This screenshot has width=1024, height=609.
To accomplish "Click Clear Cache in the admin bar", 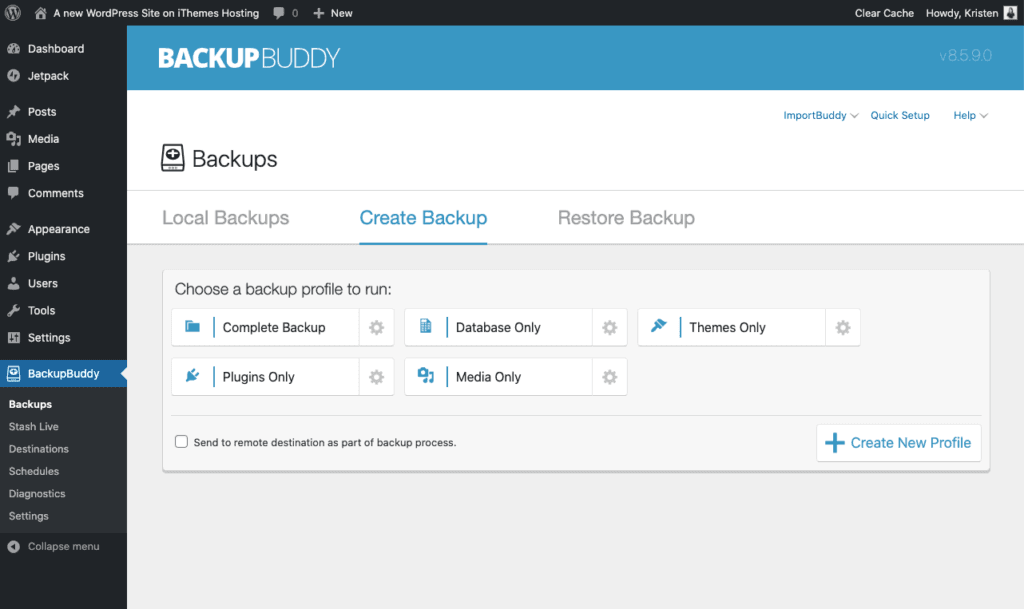I will point(884,13).
